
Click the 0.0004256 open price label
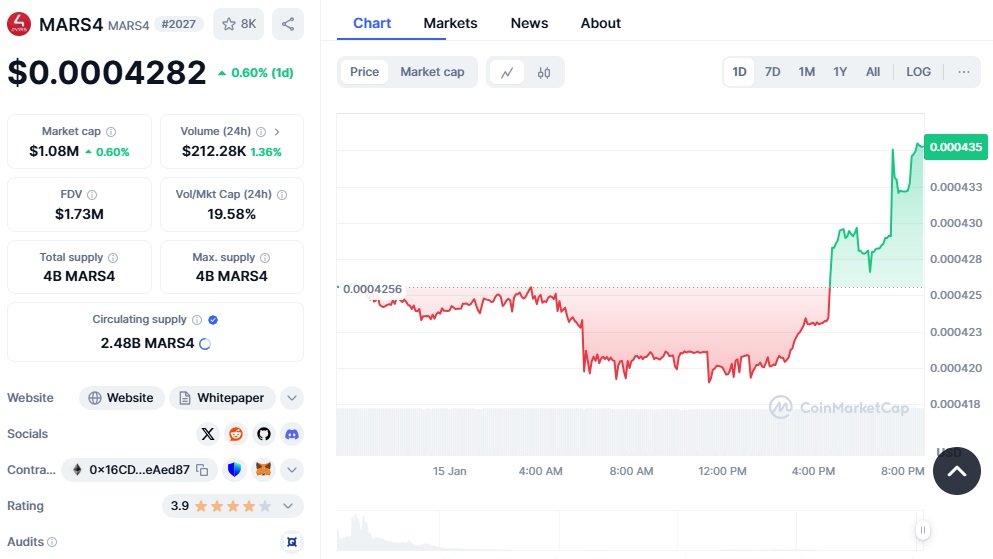372,289
